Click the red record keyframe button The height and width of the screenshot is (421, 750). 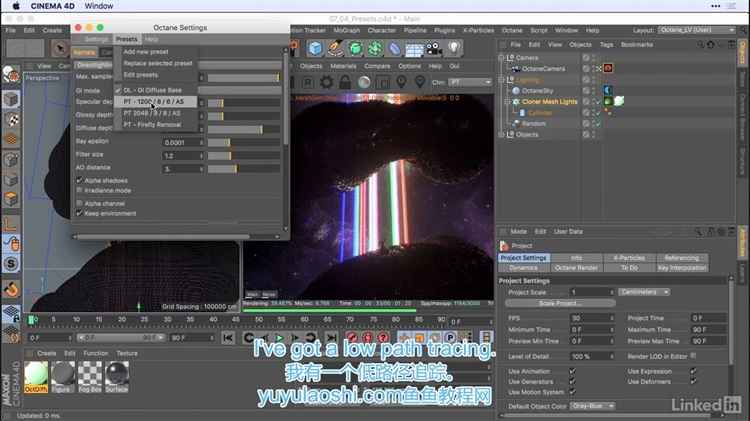click(352, 337)
